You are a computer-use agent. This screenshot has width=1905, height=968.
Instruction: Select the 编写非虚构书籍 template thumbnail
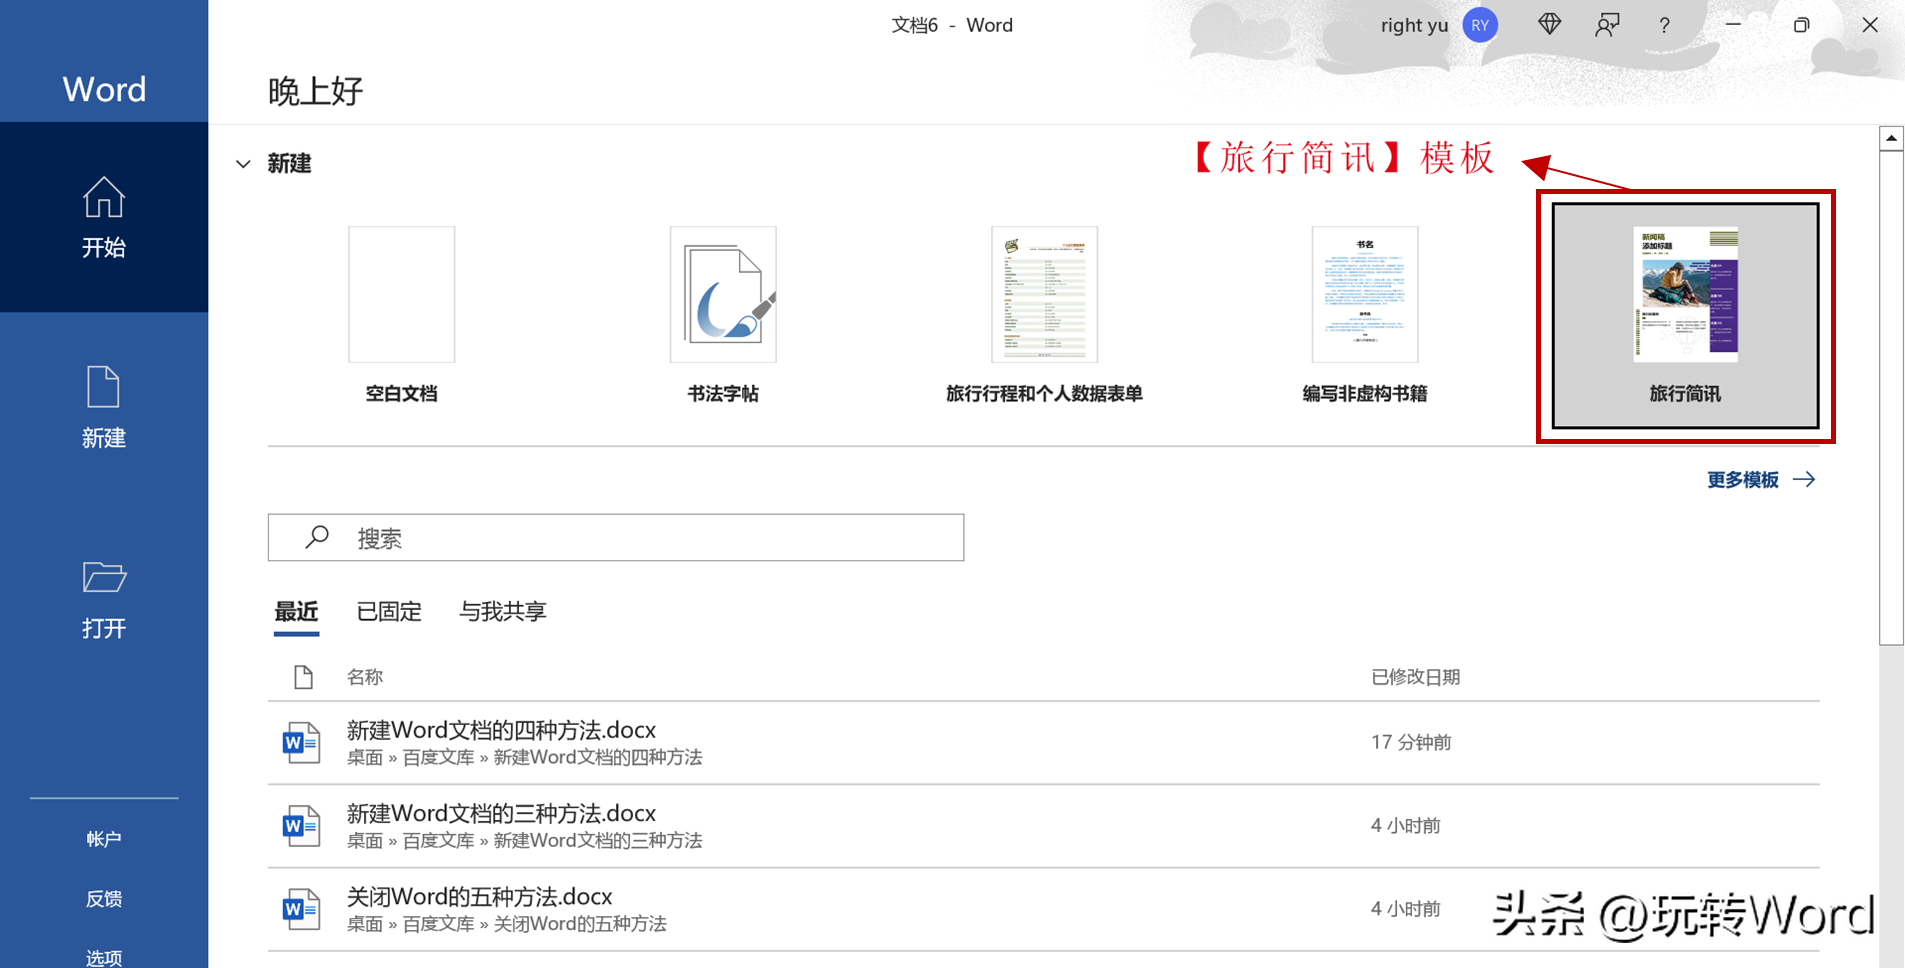[x=1365, y=294]
